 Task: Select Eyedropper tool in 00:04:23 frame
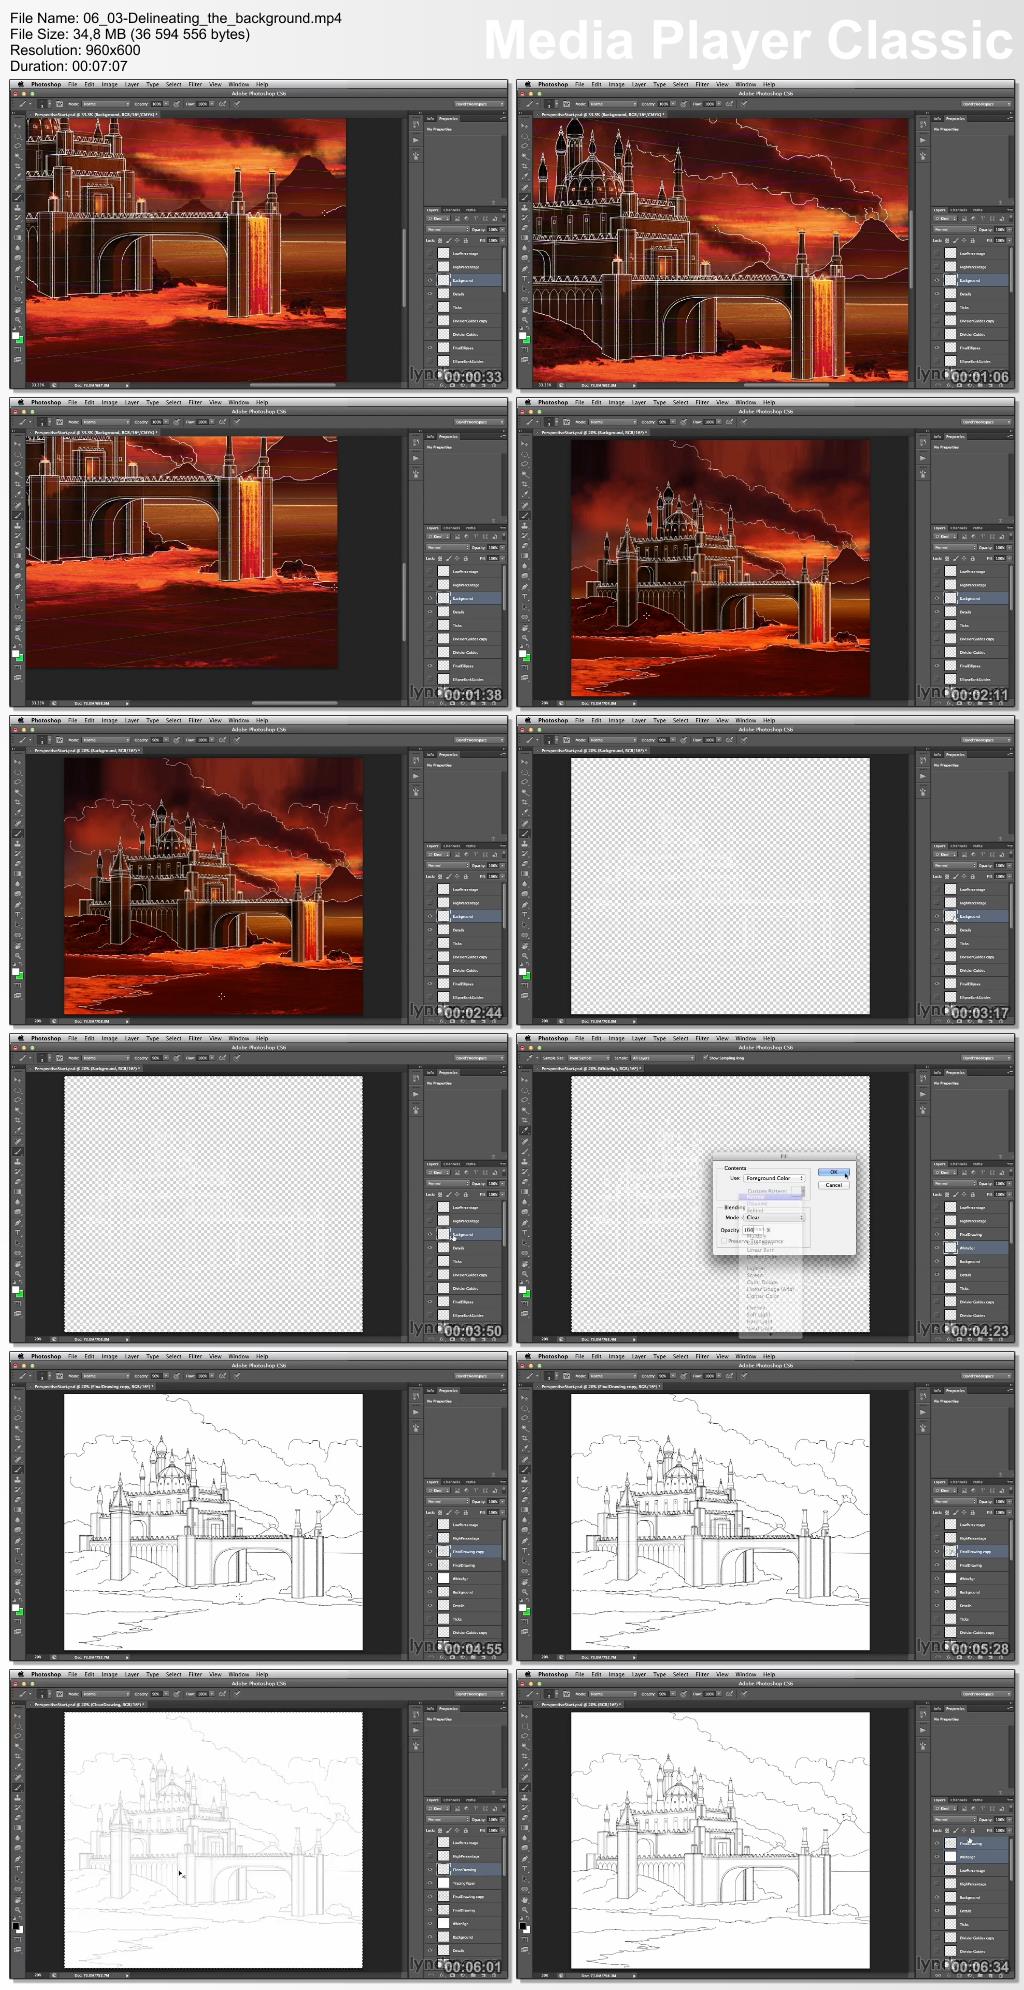[524, 1129]
